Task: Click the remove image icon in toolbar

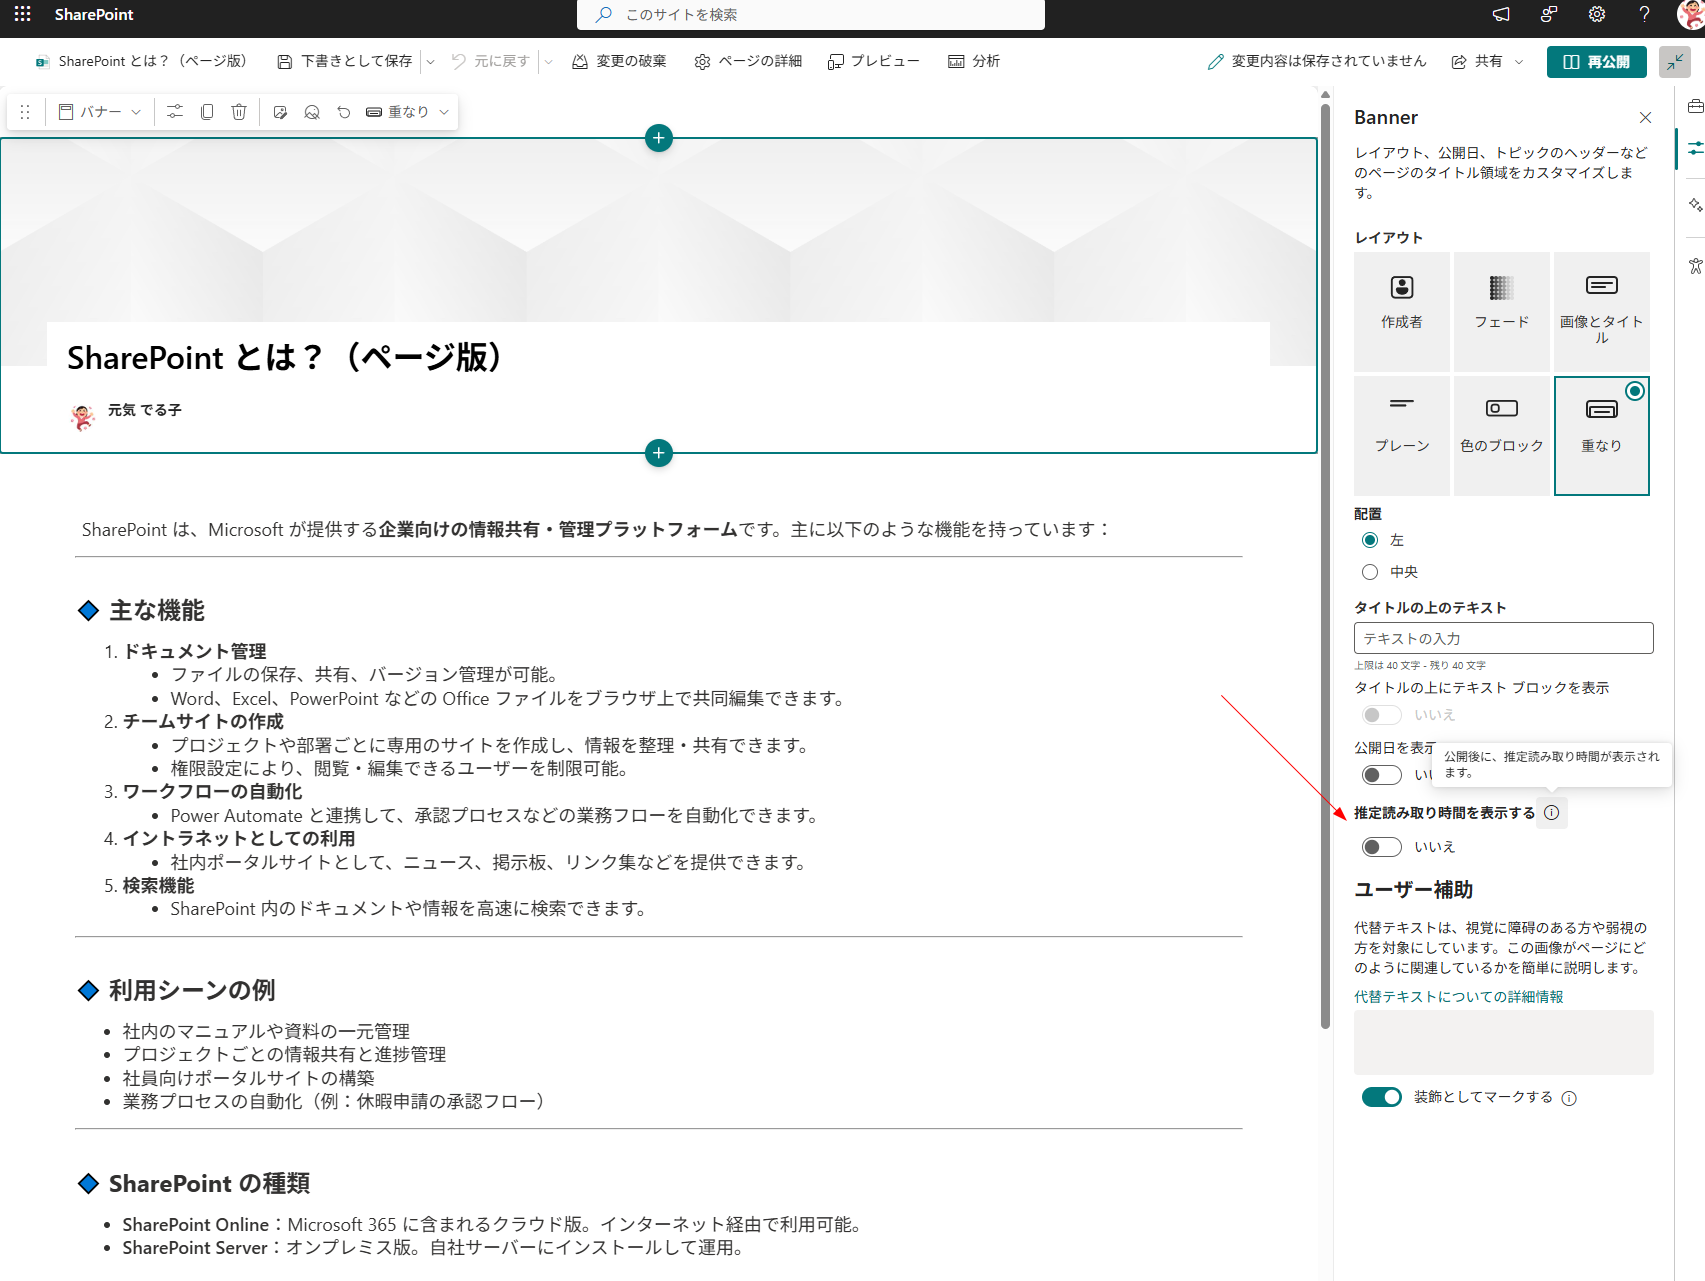Action: (x=312, y=112)
